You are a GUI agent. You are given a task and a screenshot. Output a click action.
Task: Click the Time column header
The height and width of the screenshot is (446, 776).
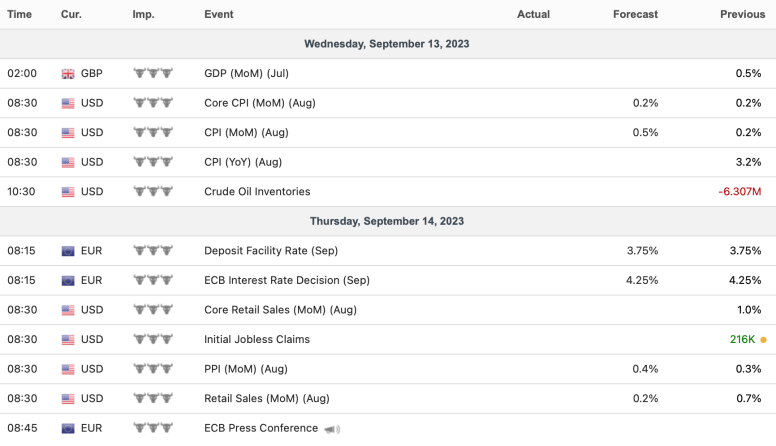pyautogui.click(x=20, y=14)
